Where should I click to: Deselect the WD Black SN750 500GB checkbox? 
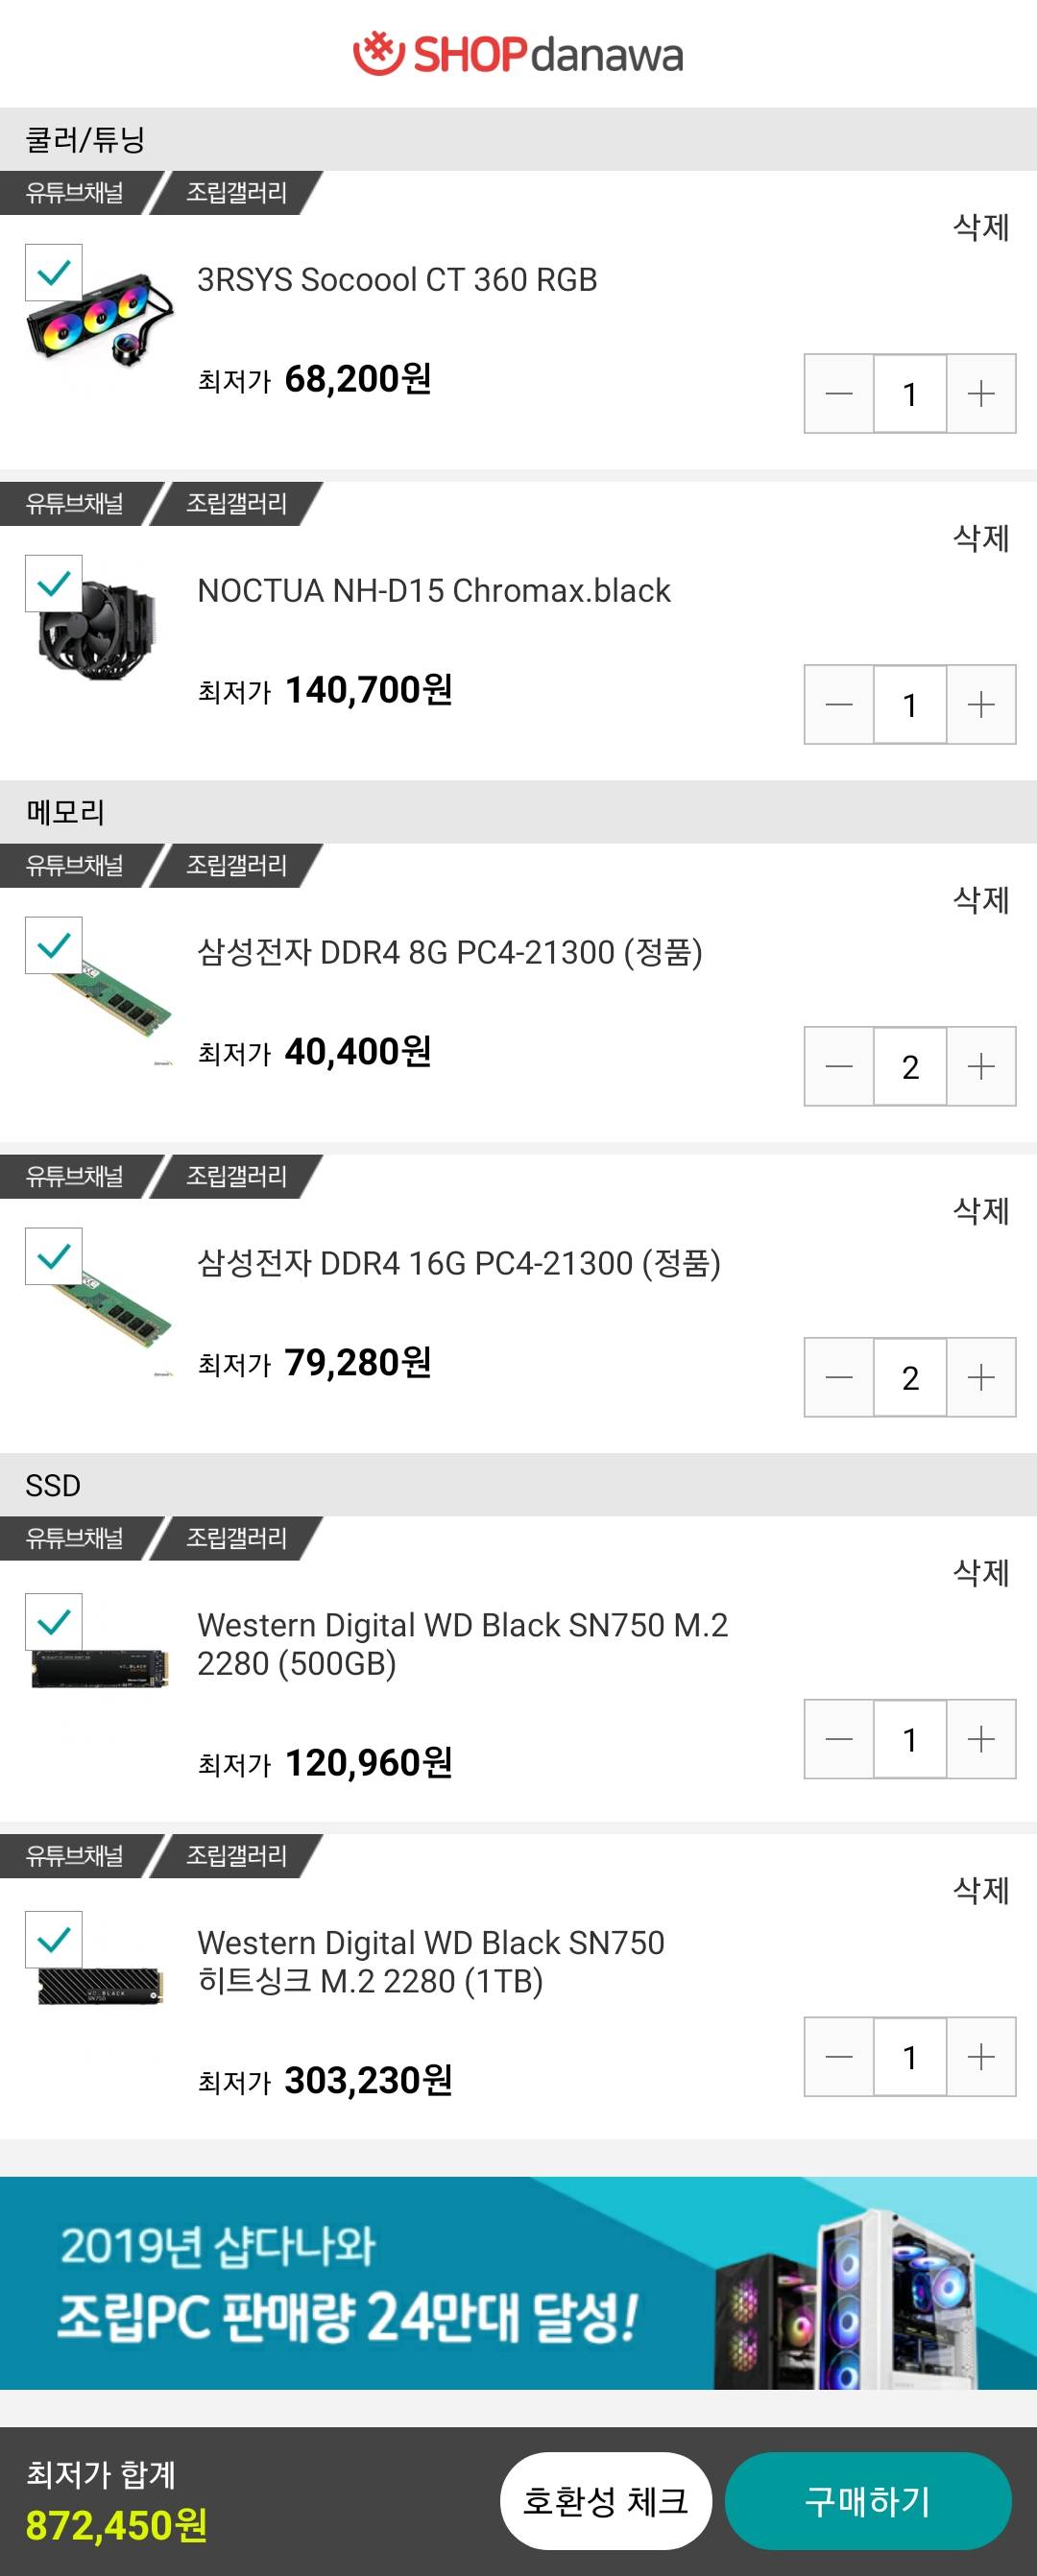[54, 1622]
